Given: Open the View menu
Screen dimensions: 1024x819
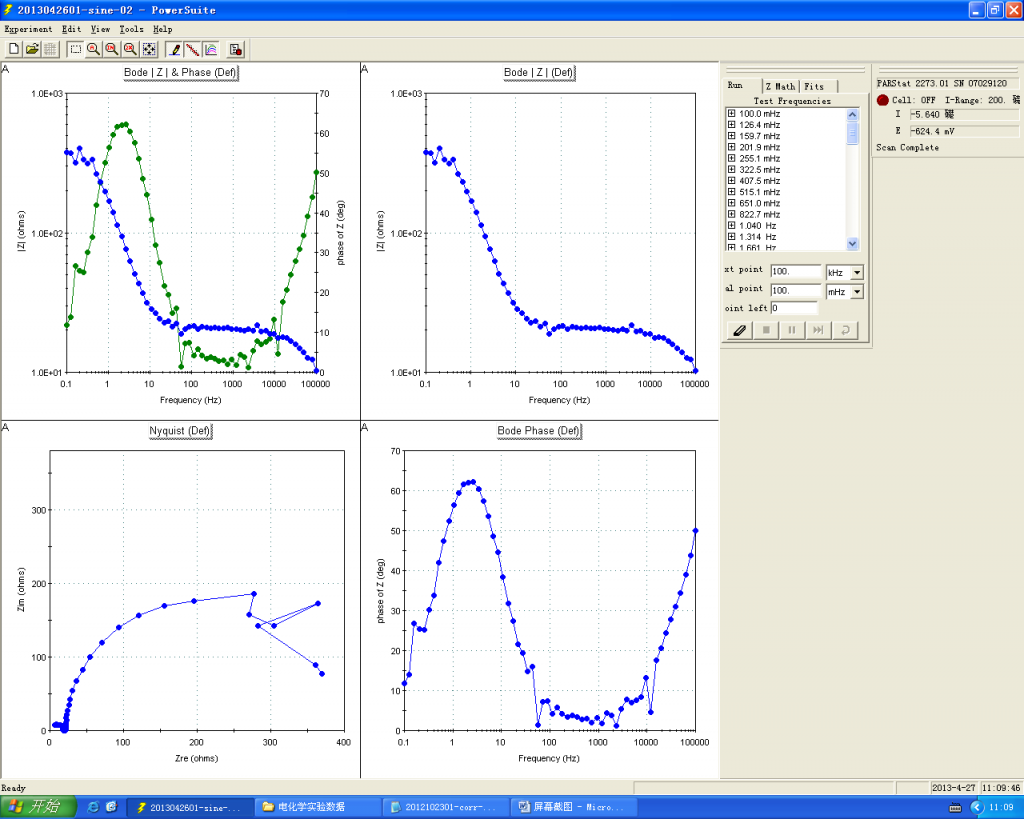Looking at the screenshot, I should (x=100, y=29).
